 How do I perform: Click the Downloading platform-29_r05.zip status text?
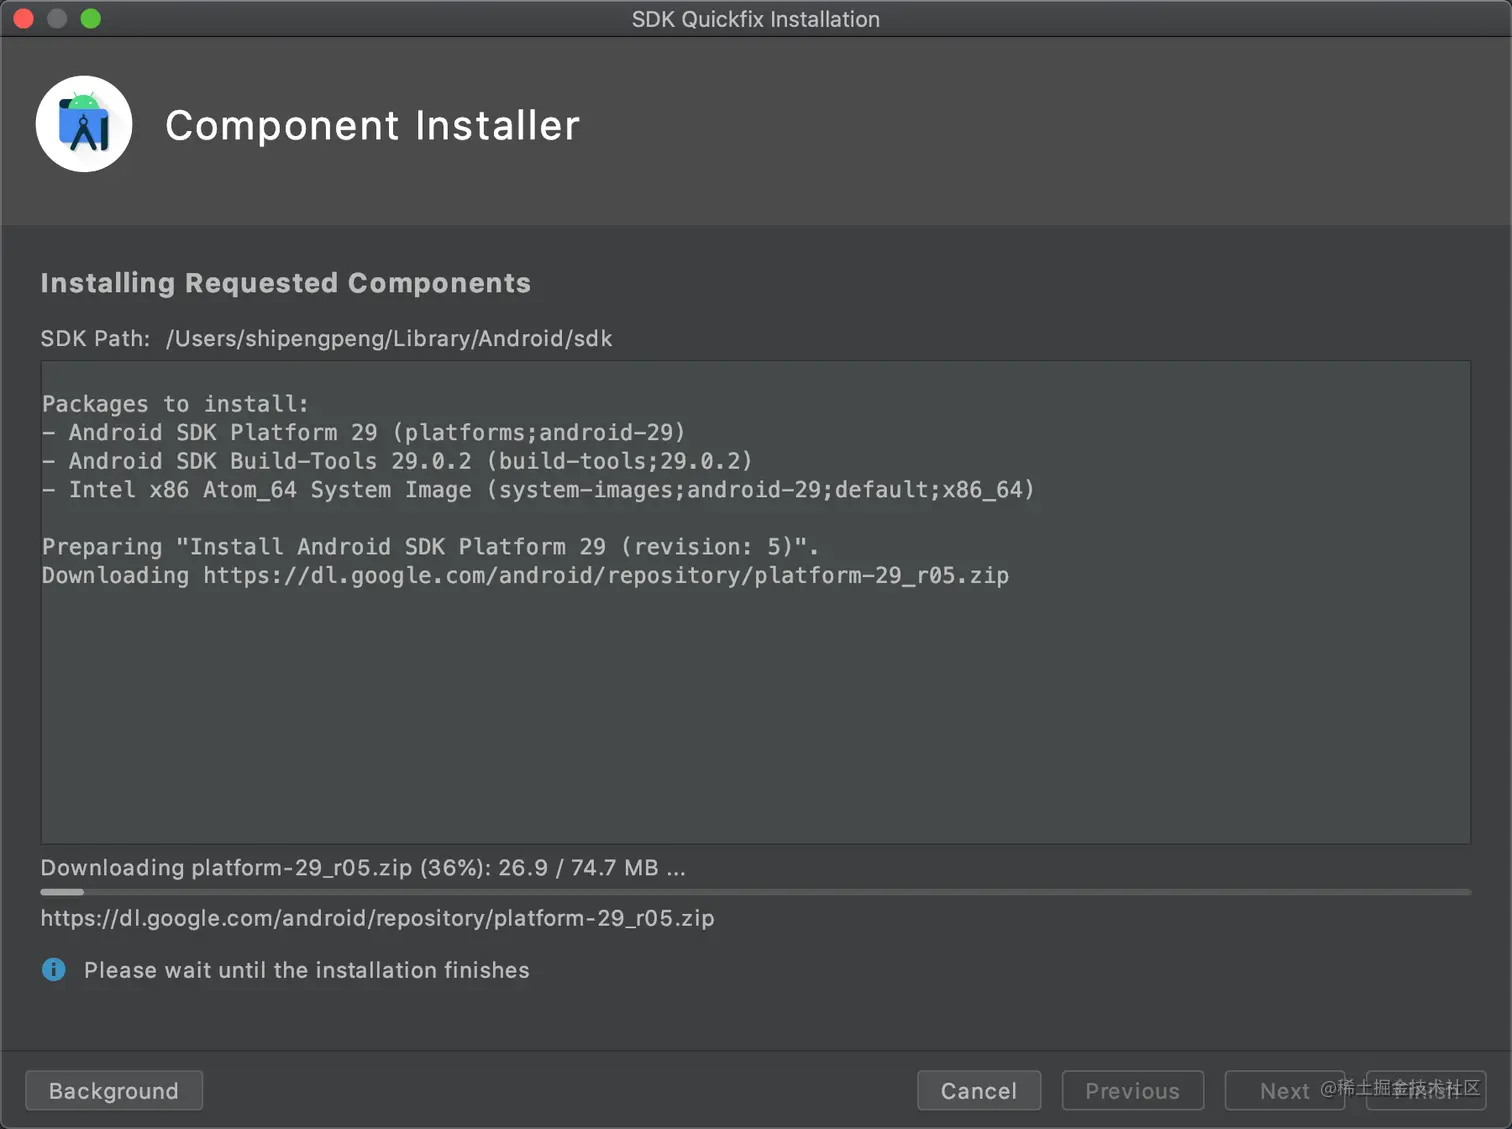click(x=362, y=868)
